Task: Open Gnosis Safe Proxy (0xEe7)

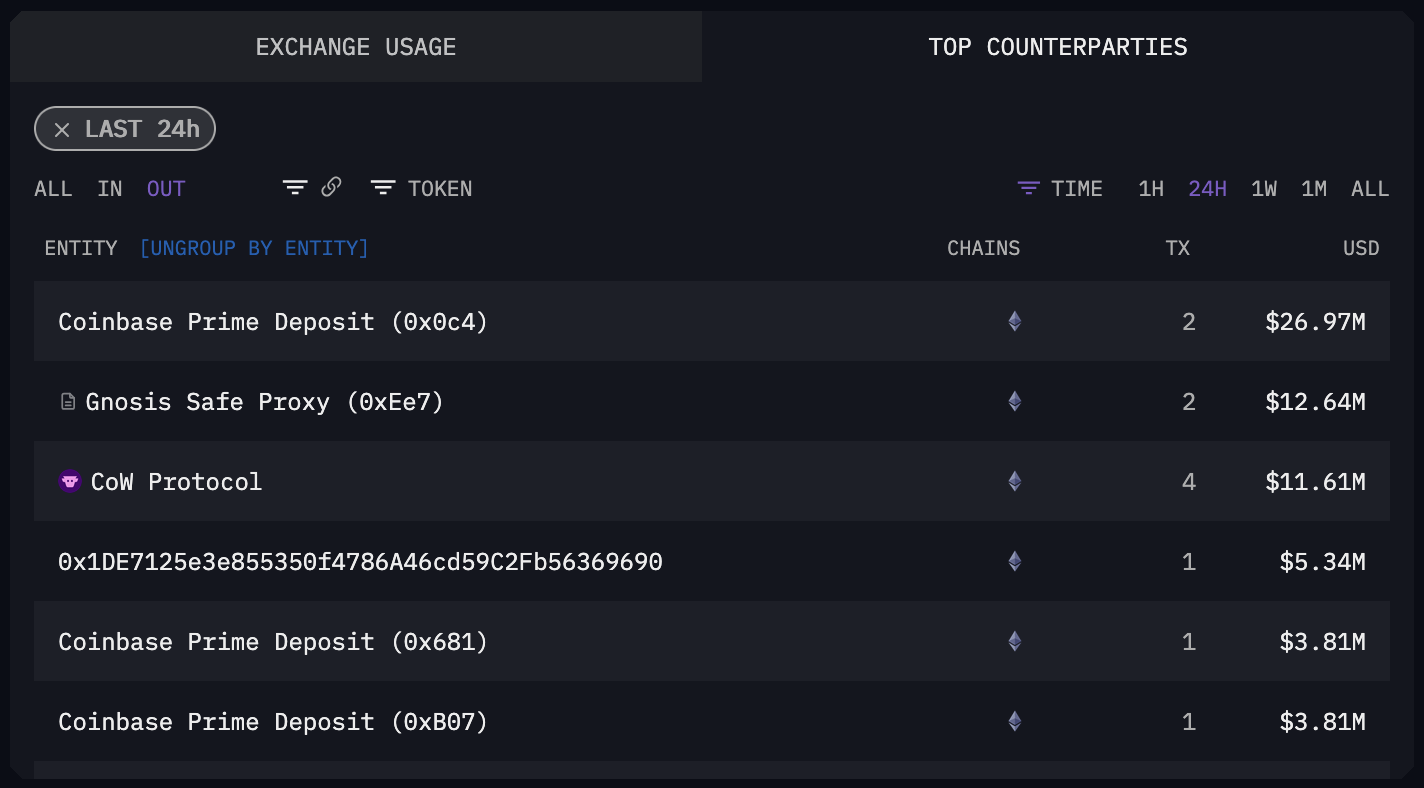Action: click(x=264, y=402)
